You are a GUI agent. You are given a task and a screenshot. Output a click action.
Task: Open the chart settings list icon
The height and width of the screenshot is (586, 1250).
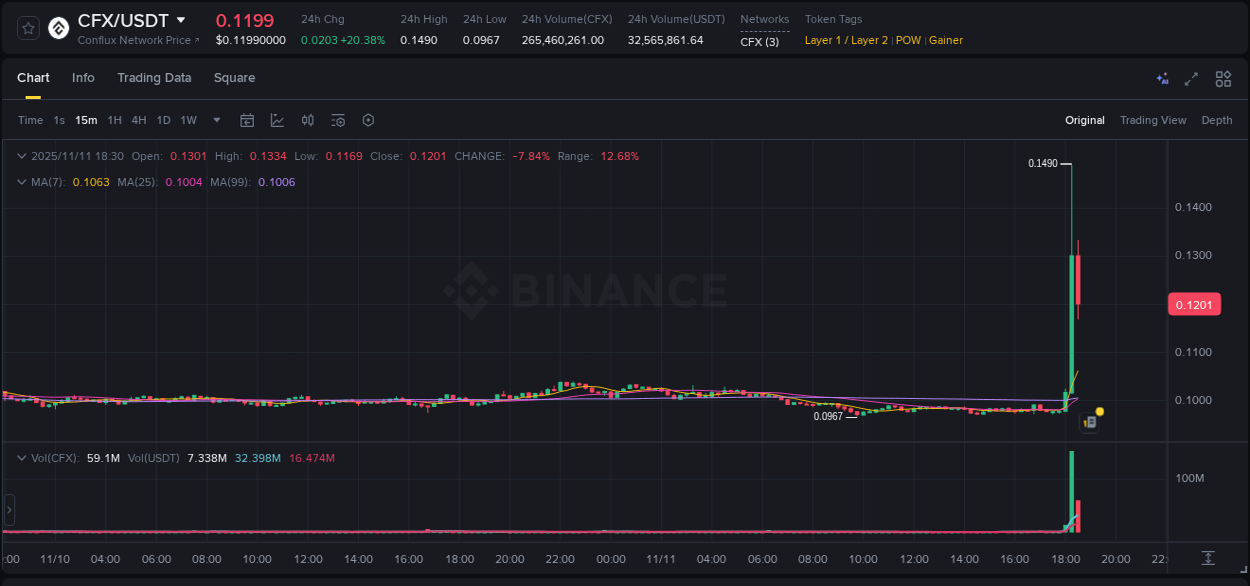tap(338, 120)
